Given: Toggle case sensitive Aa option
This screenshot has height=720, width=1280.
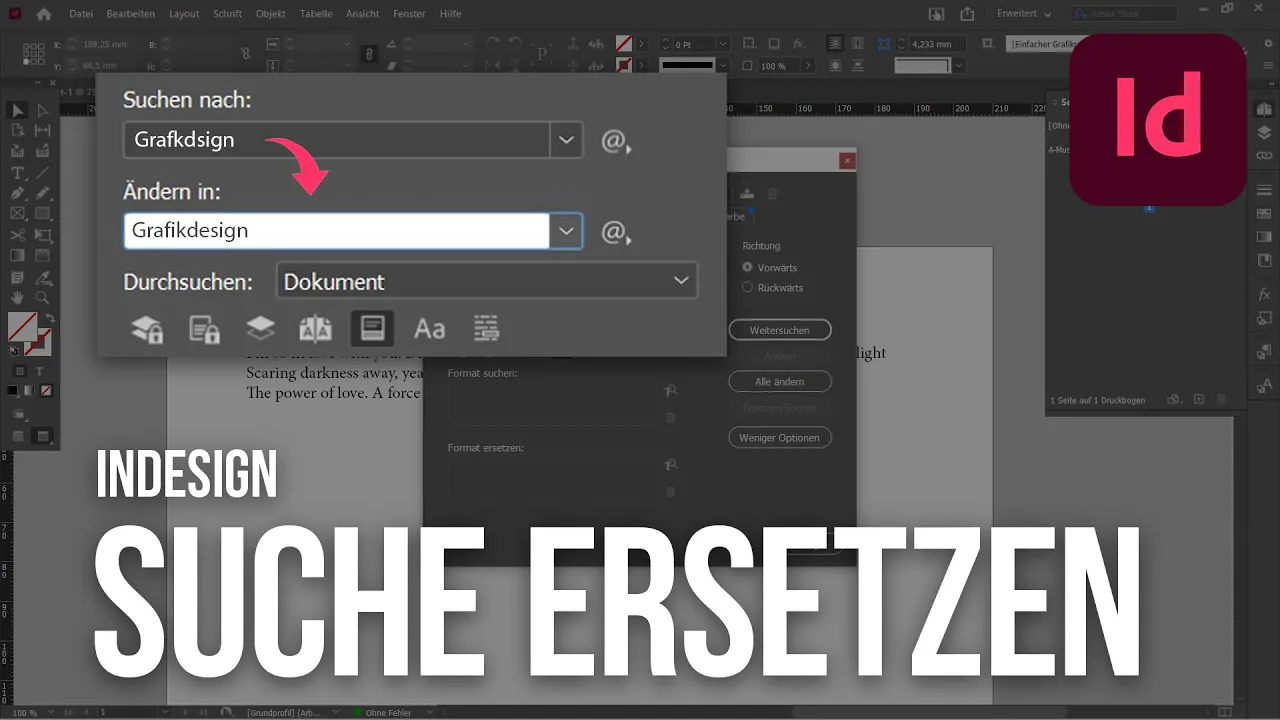Looking at the screenshot, I should click(x=429, y=329).
